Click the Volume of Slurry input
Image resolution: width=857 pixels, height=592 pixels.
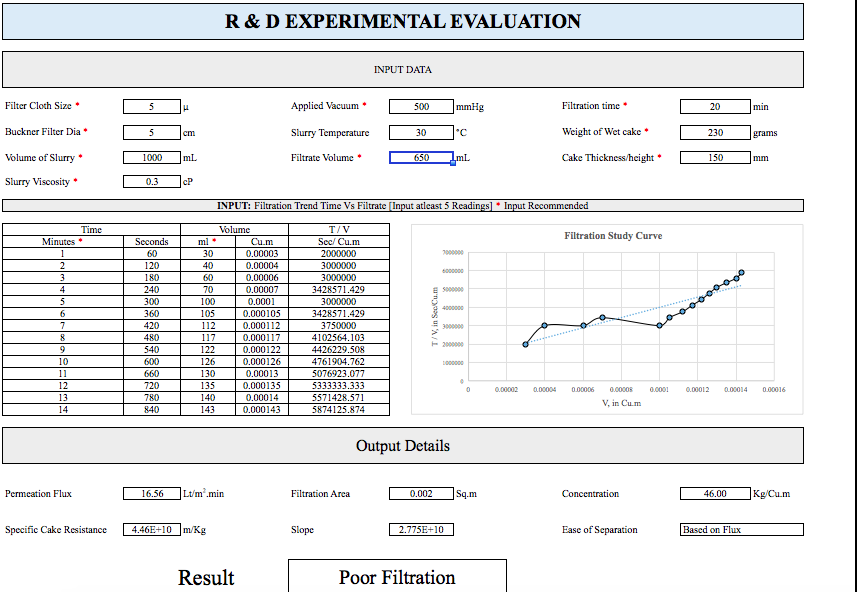[152, 156]
